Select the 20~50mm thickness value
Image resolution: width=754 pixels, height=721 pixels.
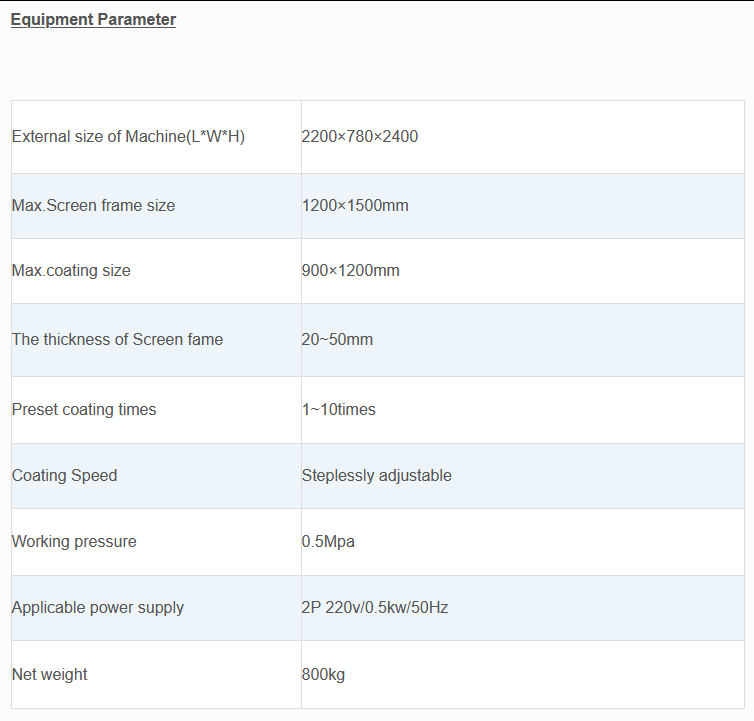pyautogui.click(x=337, y=339)
